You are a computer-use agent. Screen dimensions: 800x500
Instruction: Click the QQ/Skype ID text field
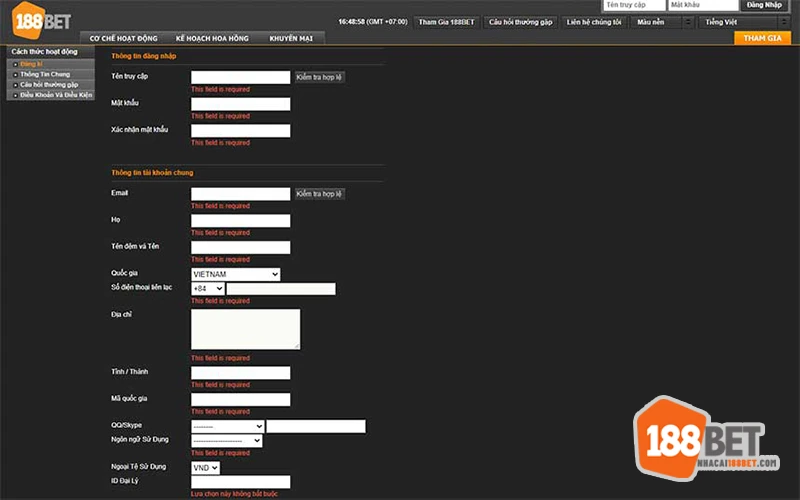coord(316,427)
